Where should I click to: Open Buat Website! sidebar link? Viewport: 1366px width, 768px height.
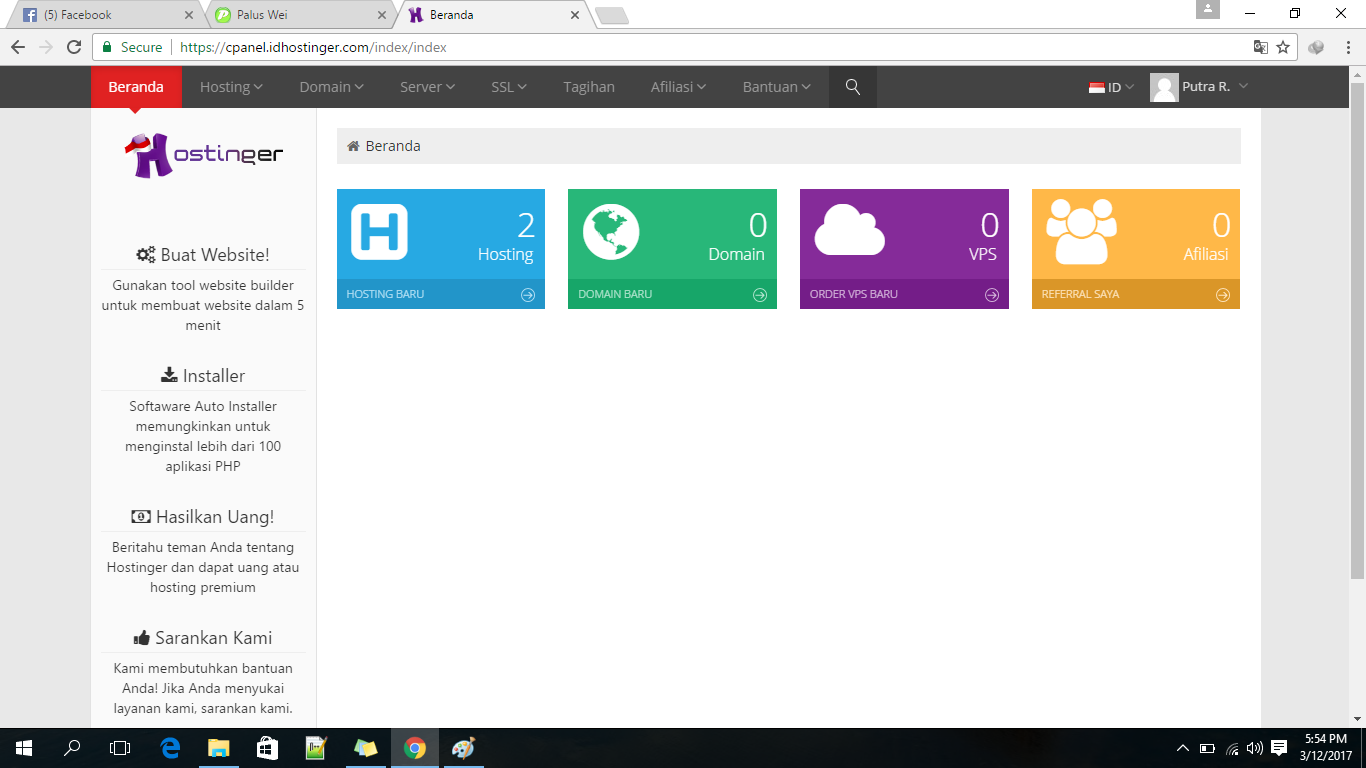point(203,255)
